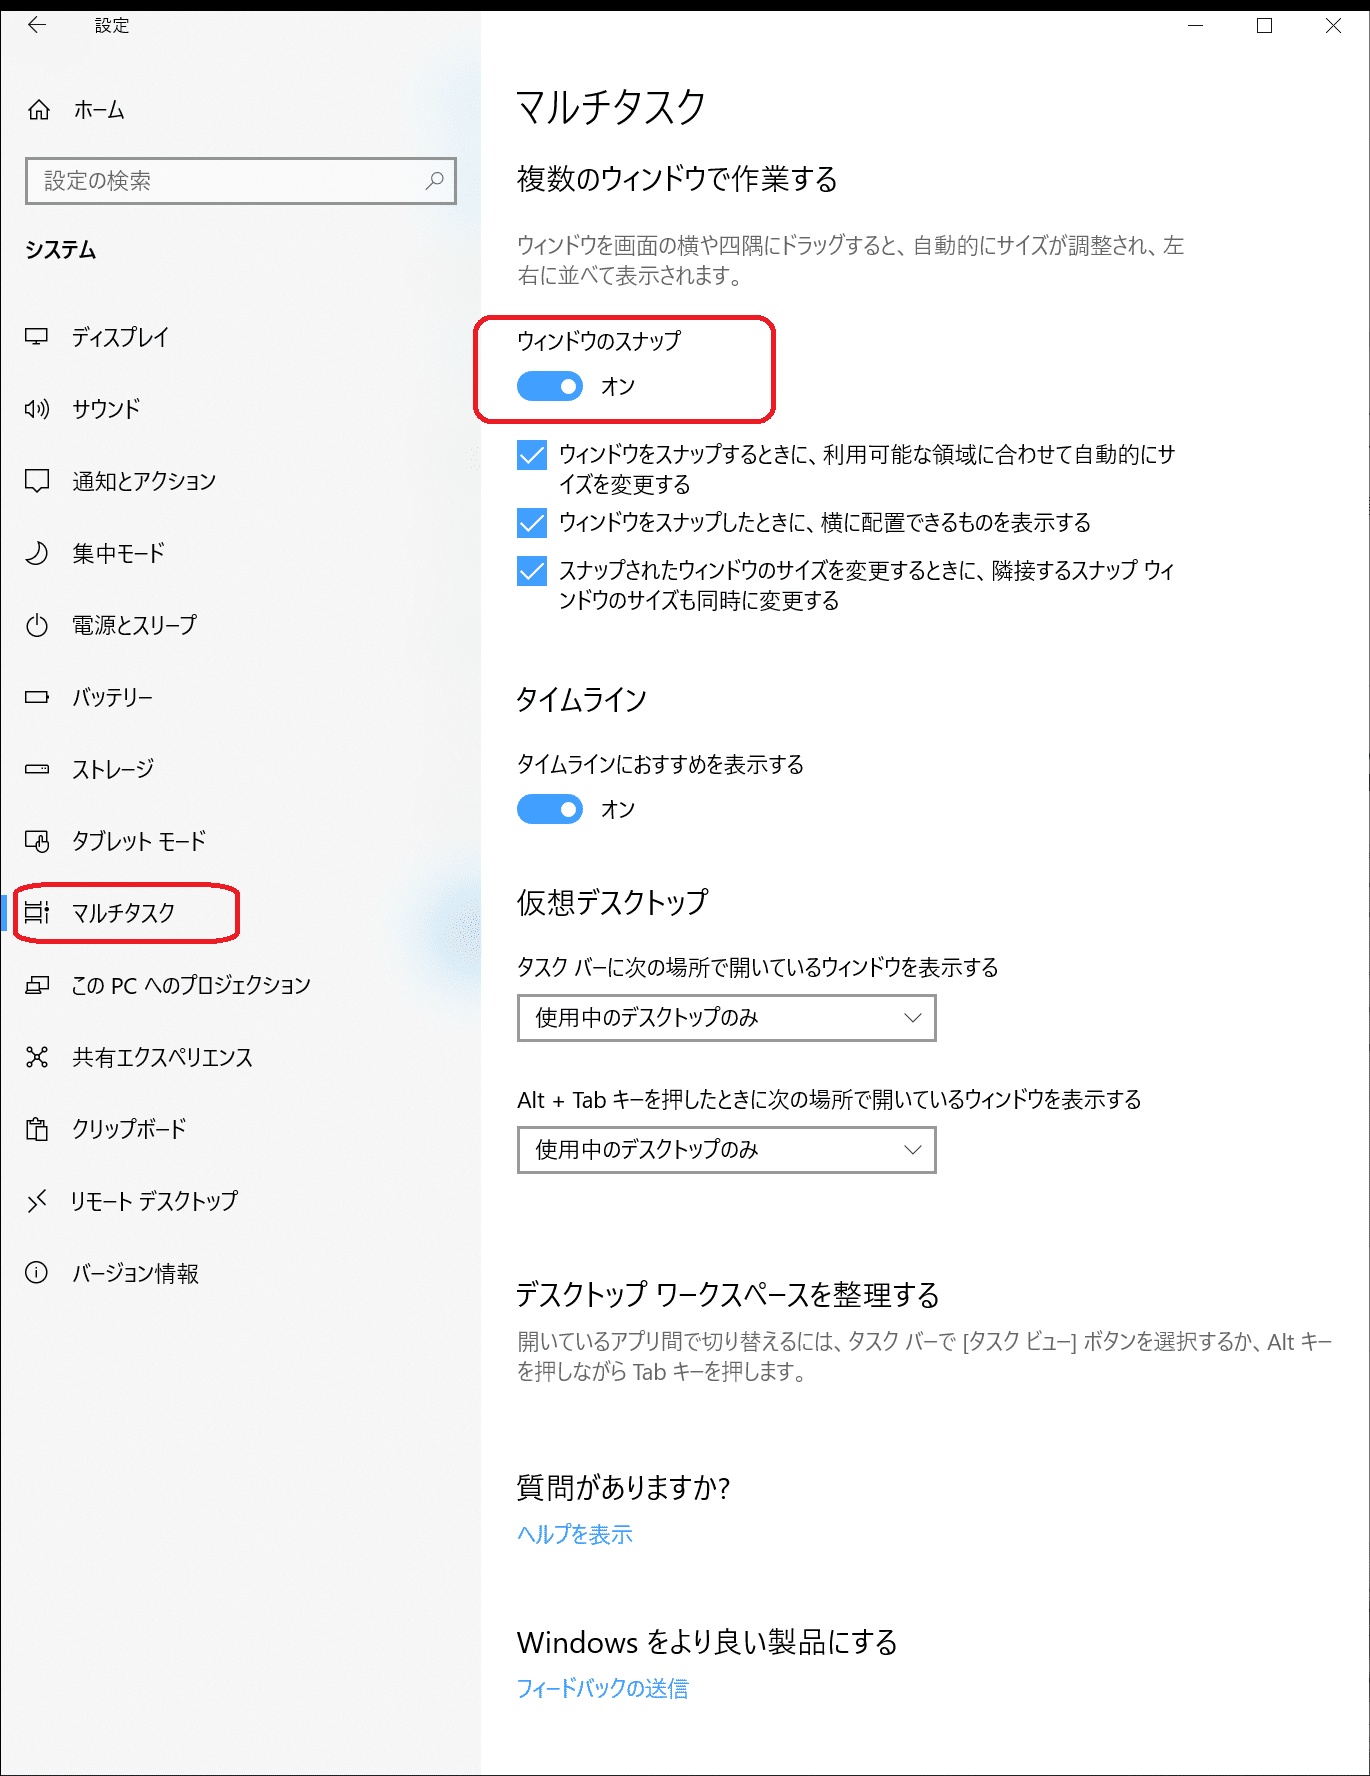Click the Home house icon

point(38,110)
